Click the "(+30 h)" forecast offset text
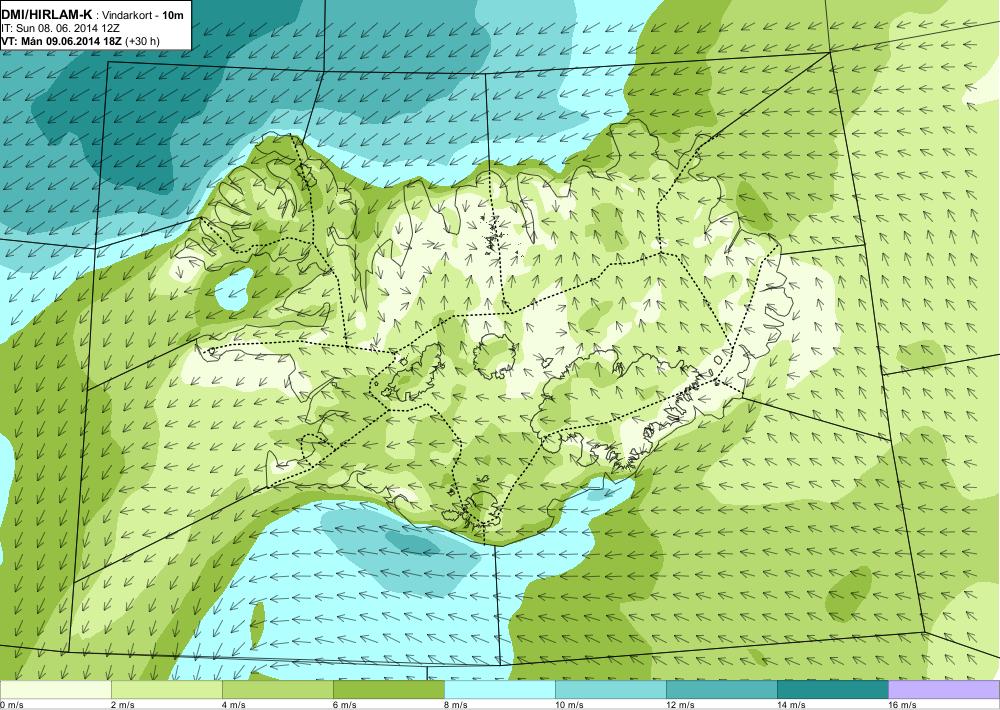The width and height of the screenshot is (1000, 710). (143, 41)
